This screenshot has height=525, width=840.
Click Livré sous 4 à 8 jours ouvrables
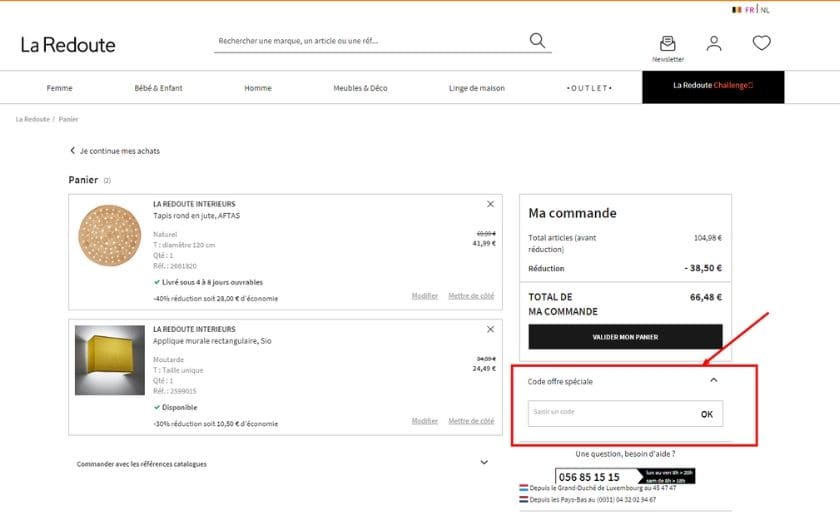coord(212,282)
